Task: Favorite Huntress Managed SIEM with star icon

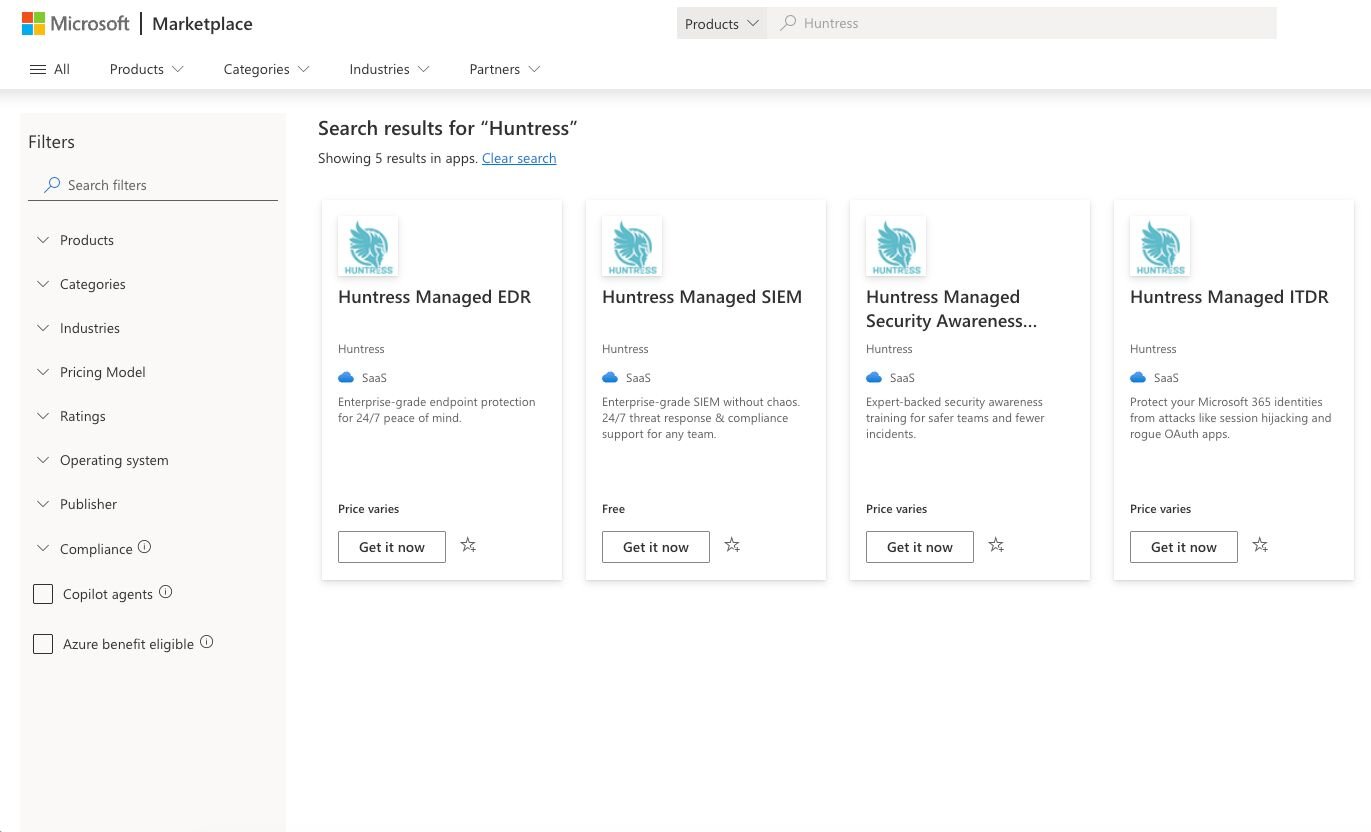Action: click(x=732, y=545)
